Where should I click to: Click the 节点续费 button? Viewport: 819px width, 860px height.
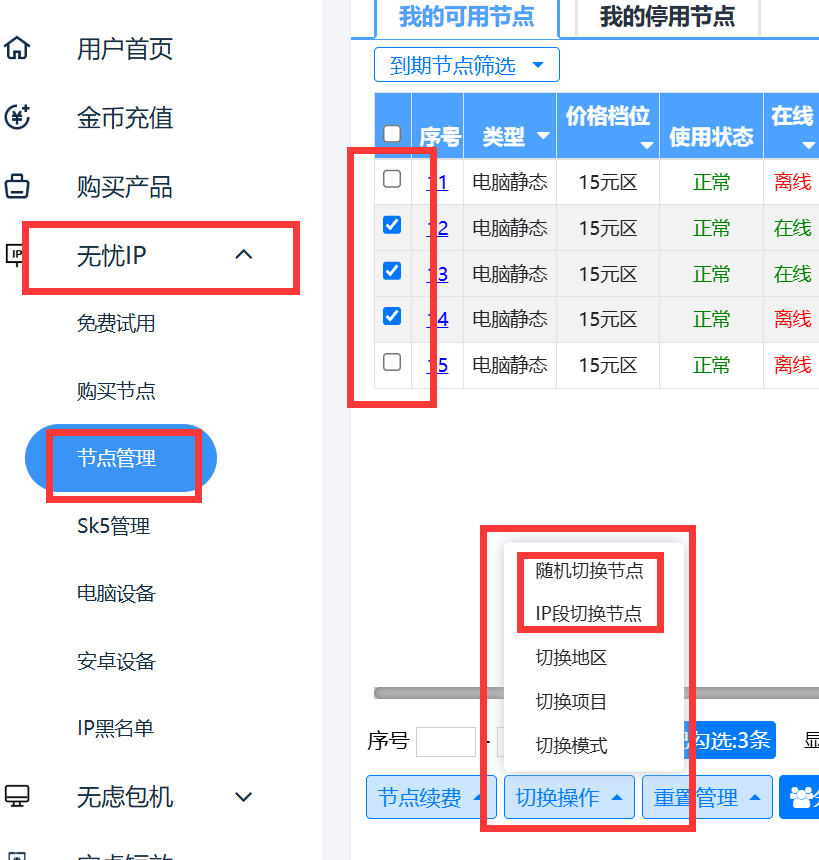(x=430, y=797)
